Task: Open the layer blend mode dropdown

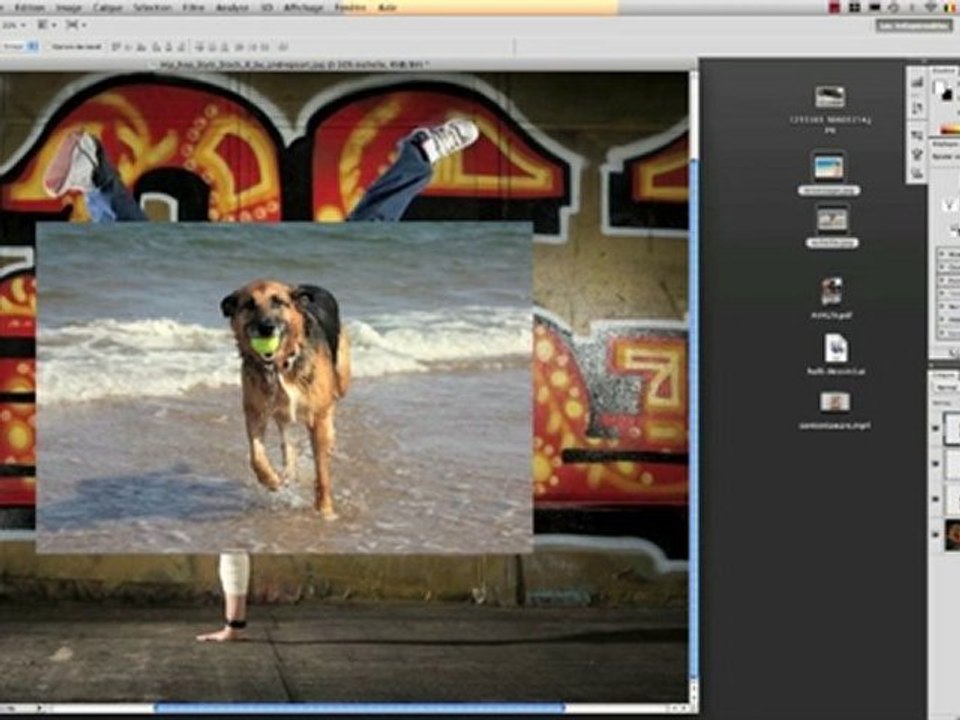Action: tap(947, 388)
